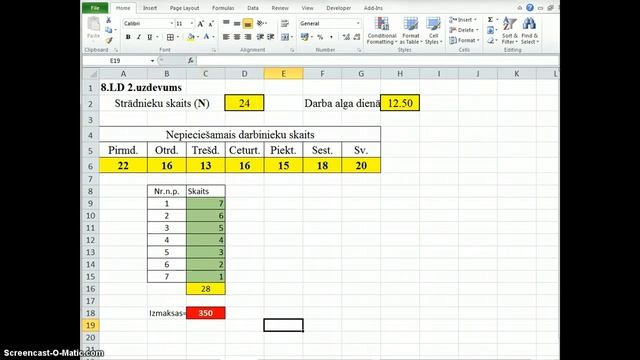
Task: Click the Merge and Center icon
Action: coord(285,37)
